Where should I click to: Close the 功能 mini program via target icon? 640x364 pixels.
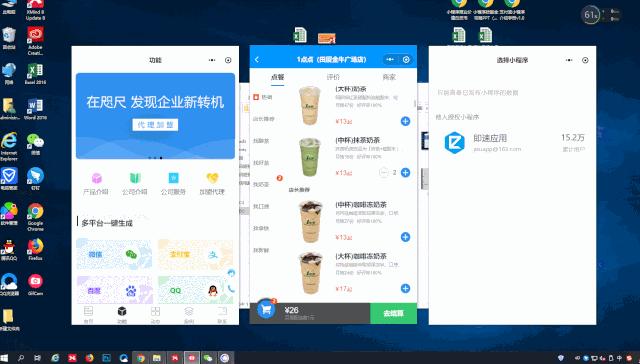click(x=228, y=60)
